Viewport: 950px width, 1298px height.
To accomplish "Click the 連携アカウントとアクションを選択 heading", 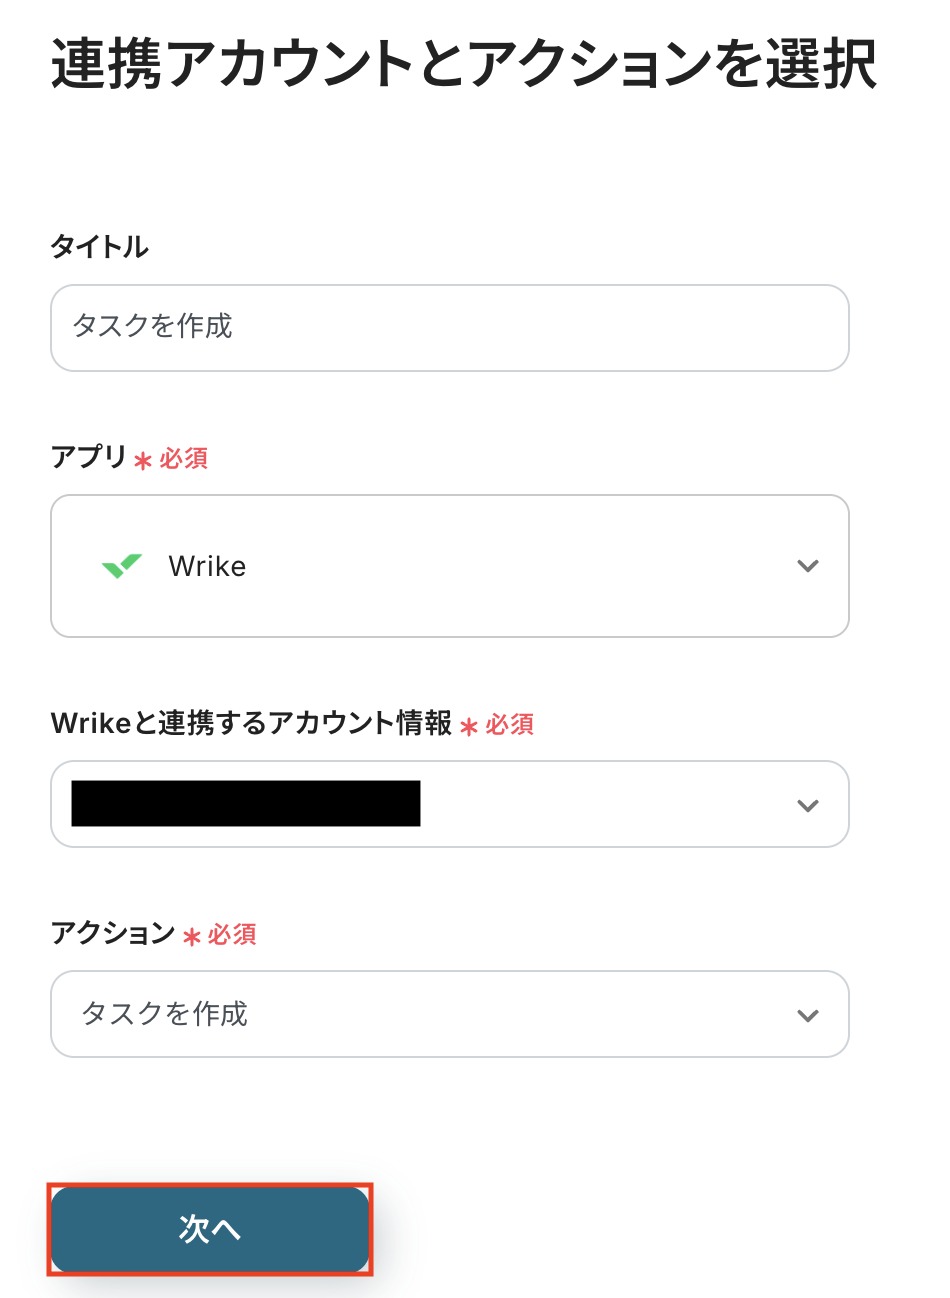I will (x=464, y=65).
